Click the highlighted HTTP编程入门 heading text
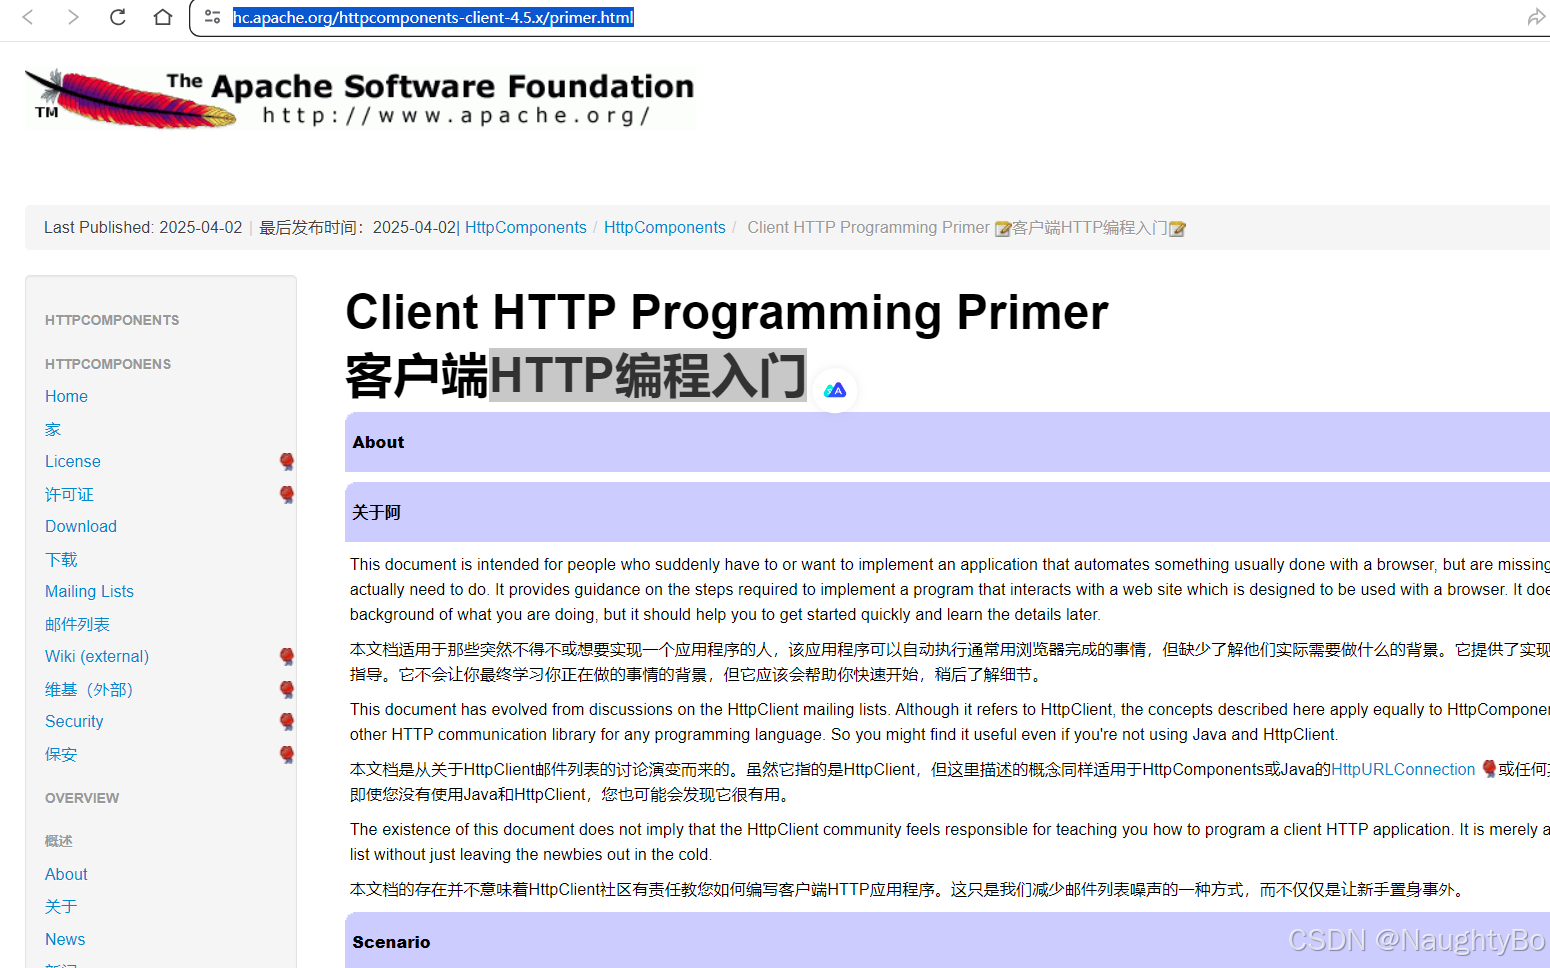 click(647, 375)
